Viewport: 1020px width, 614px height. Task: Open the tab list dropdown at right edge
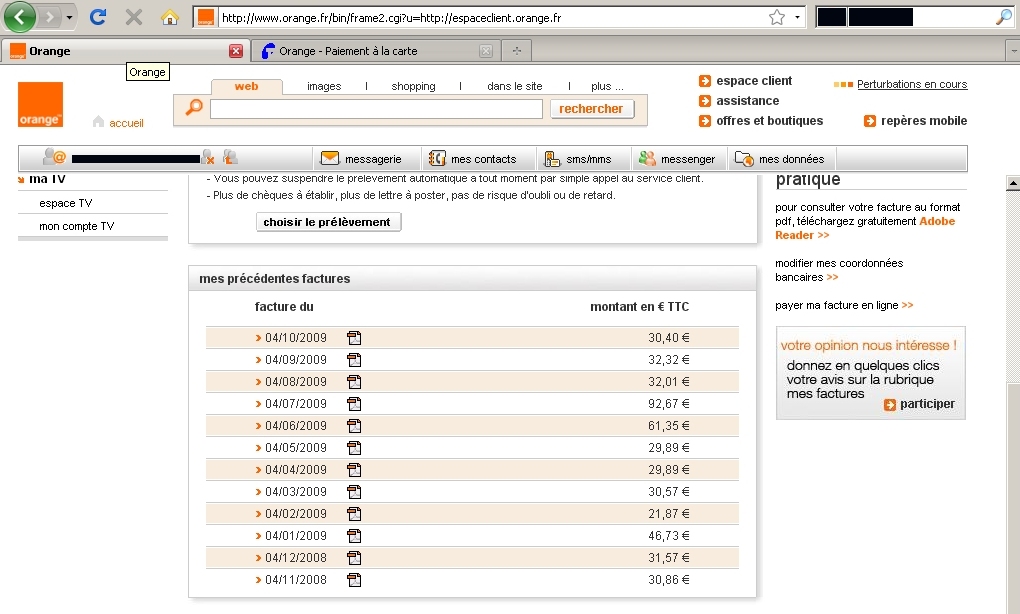coord(1012,51)
